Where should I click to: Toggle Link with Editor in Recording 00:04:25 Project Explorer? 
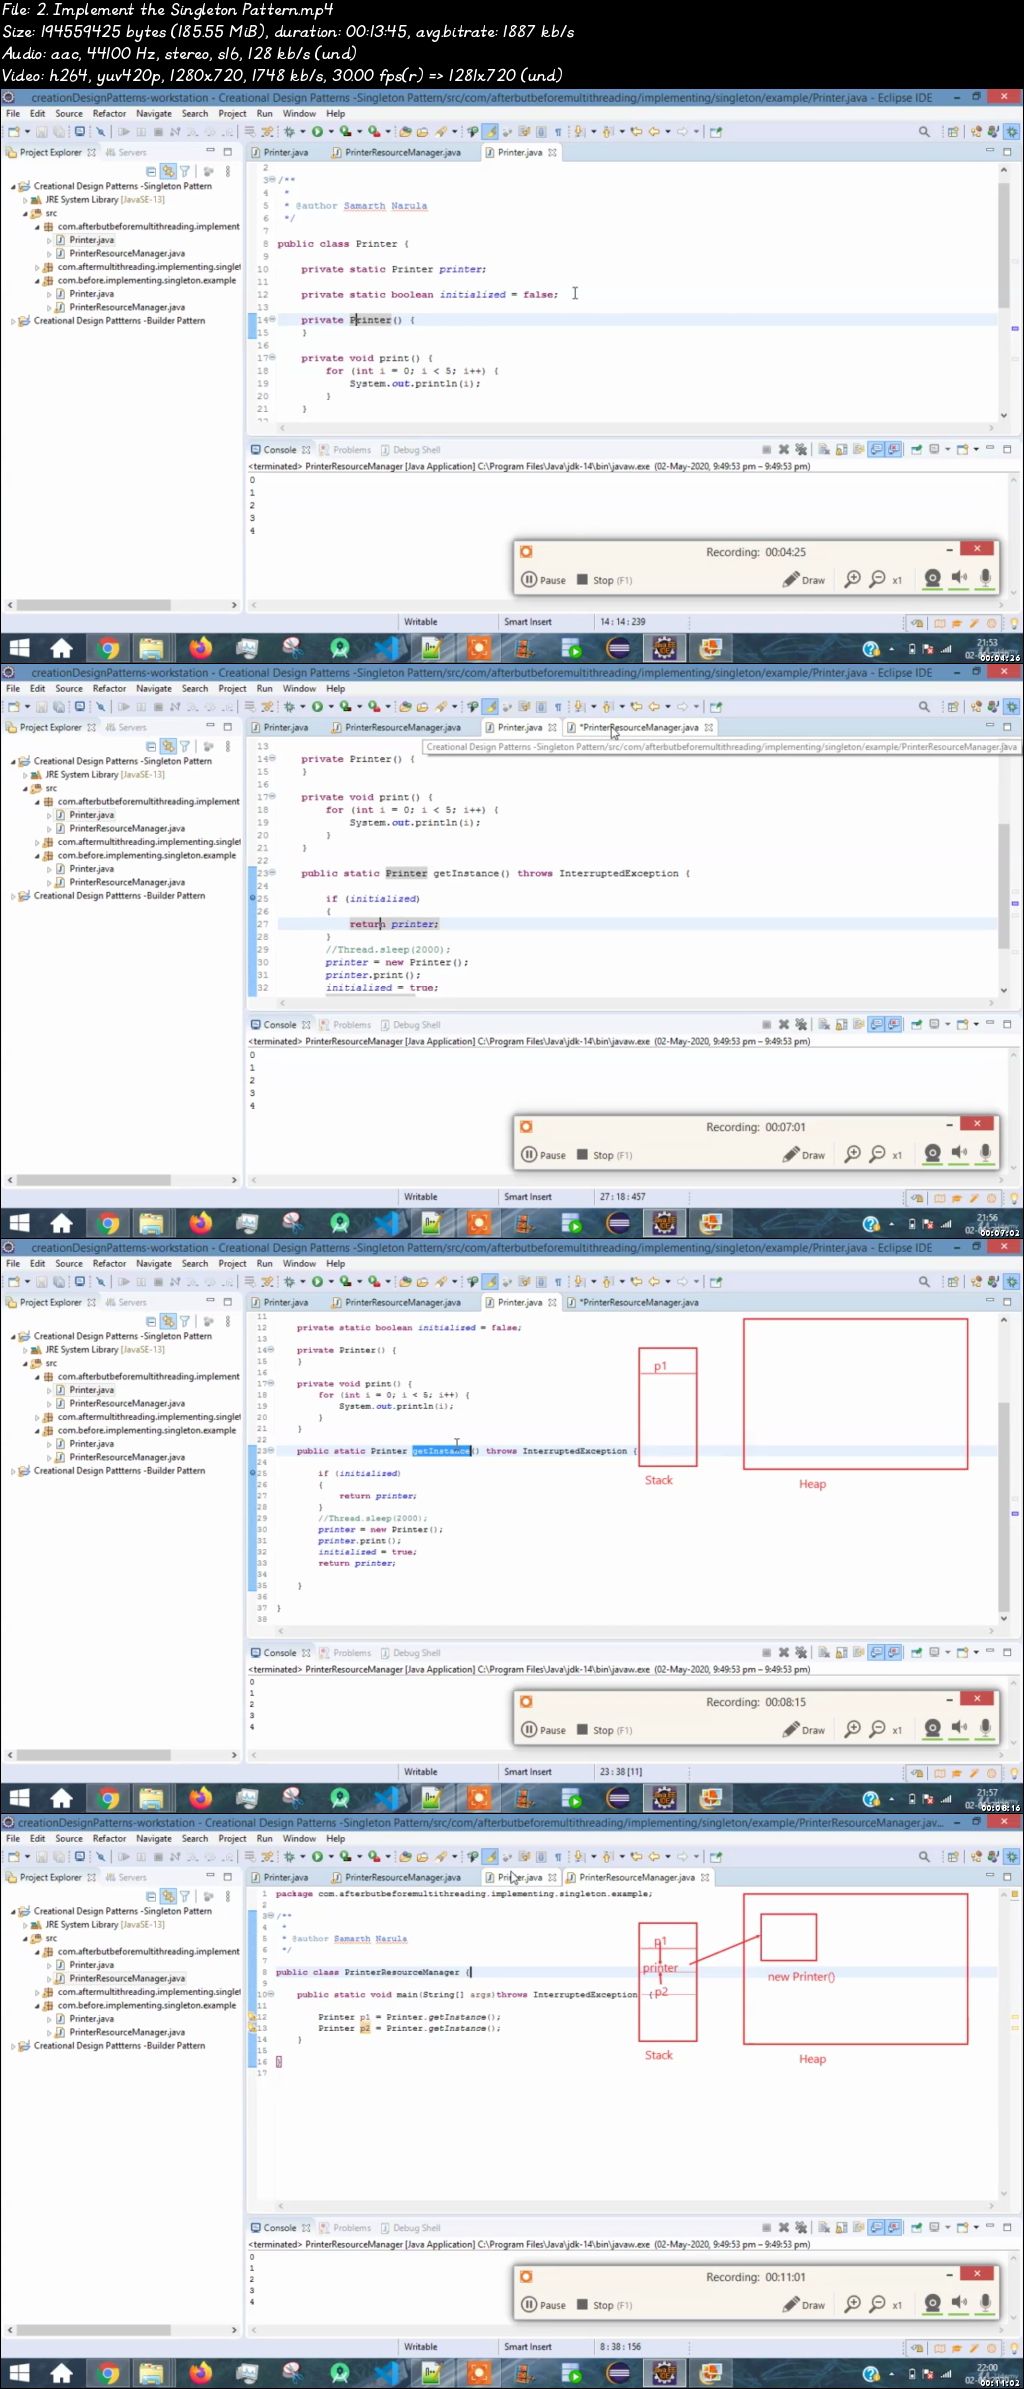click(168, 172)
